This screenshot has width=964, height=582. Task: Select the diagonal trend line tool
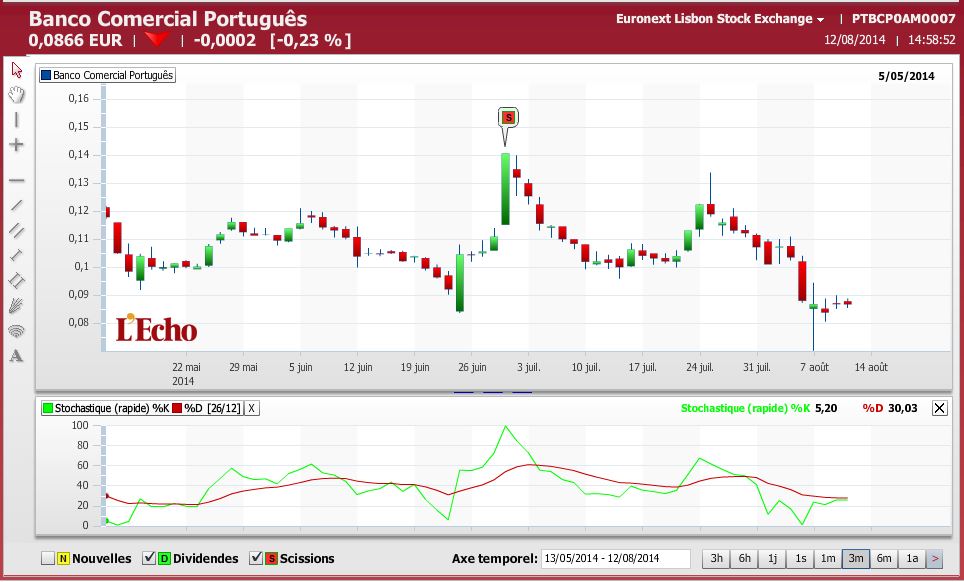17,205
